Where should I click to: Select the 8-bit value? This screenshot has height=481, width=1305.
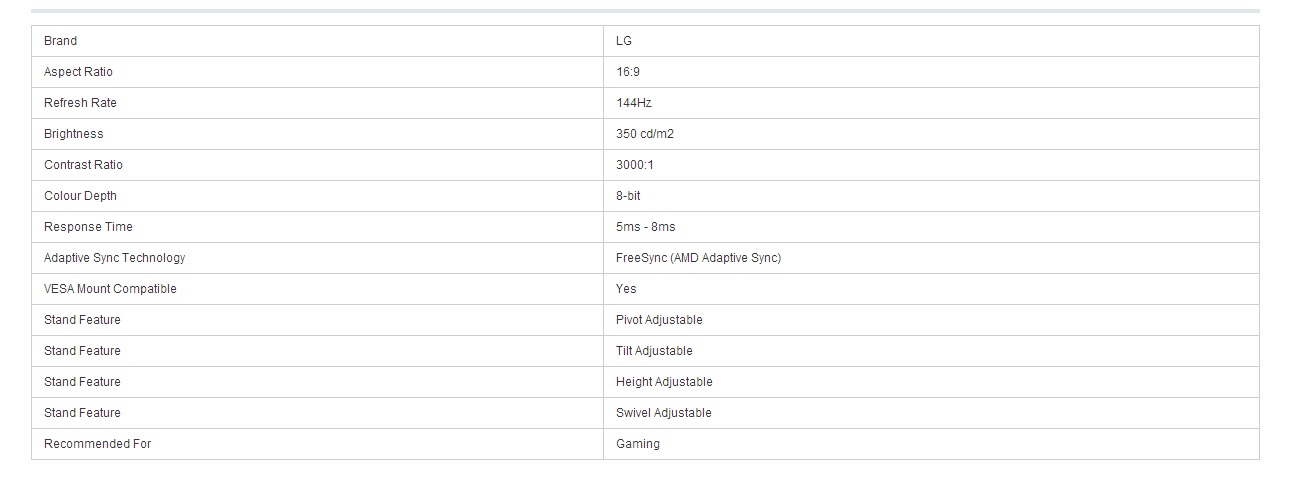pos(628,196)
